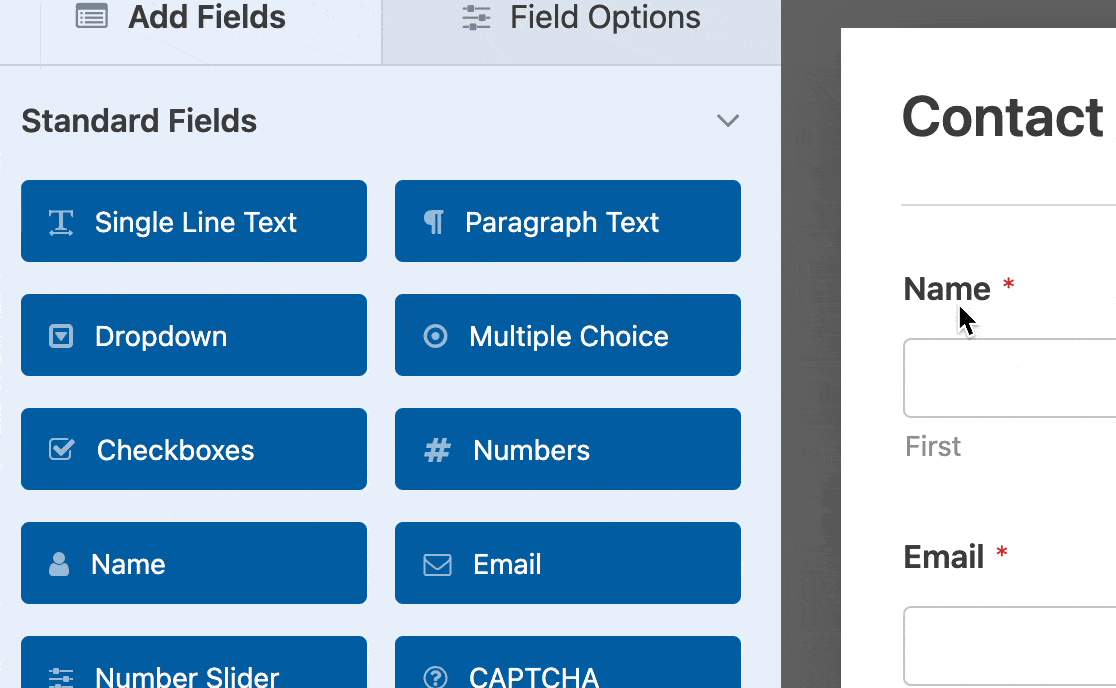The width and height of the screenshot is (1116, 688).
Task: Click the list icon beside Add Fields
Action: click(91, 16)
